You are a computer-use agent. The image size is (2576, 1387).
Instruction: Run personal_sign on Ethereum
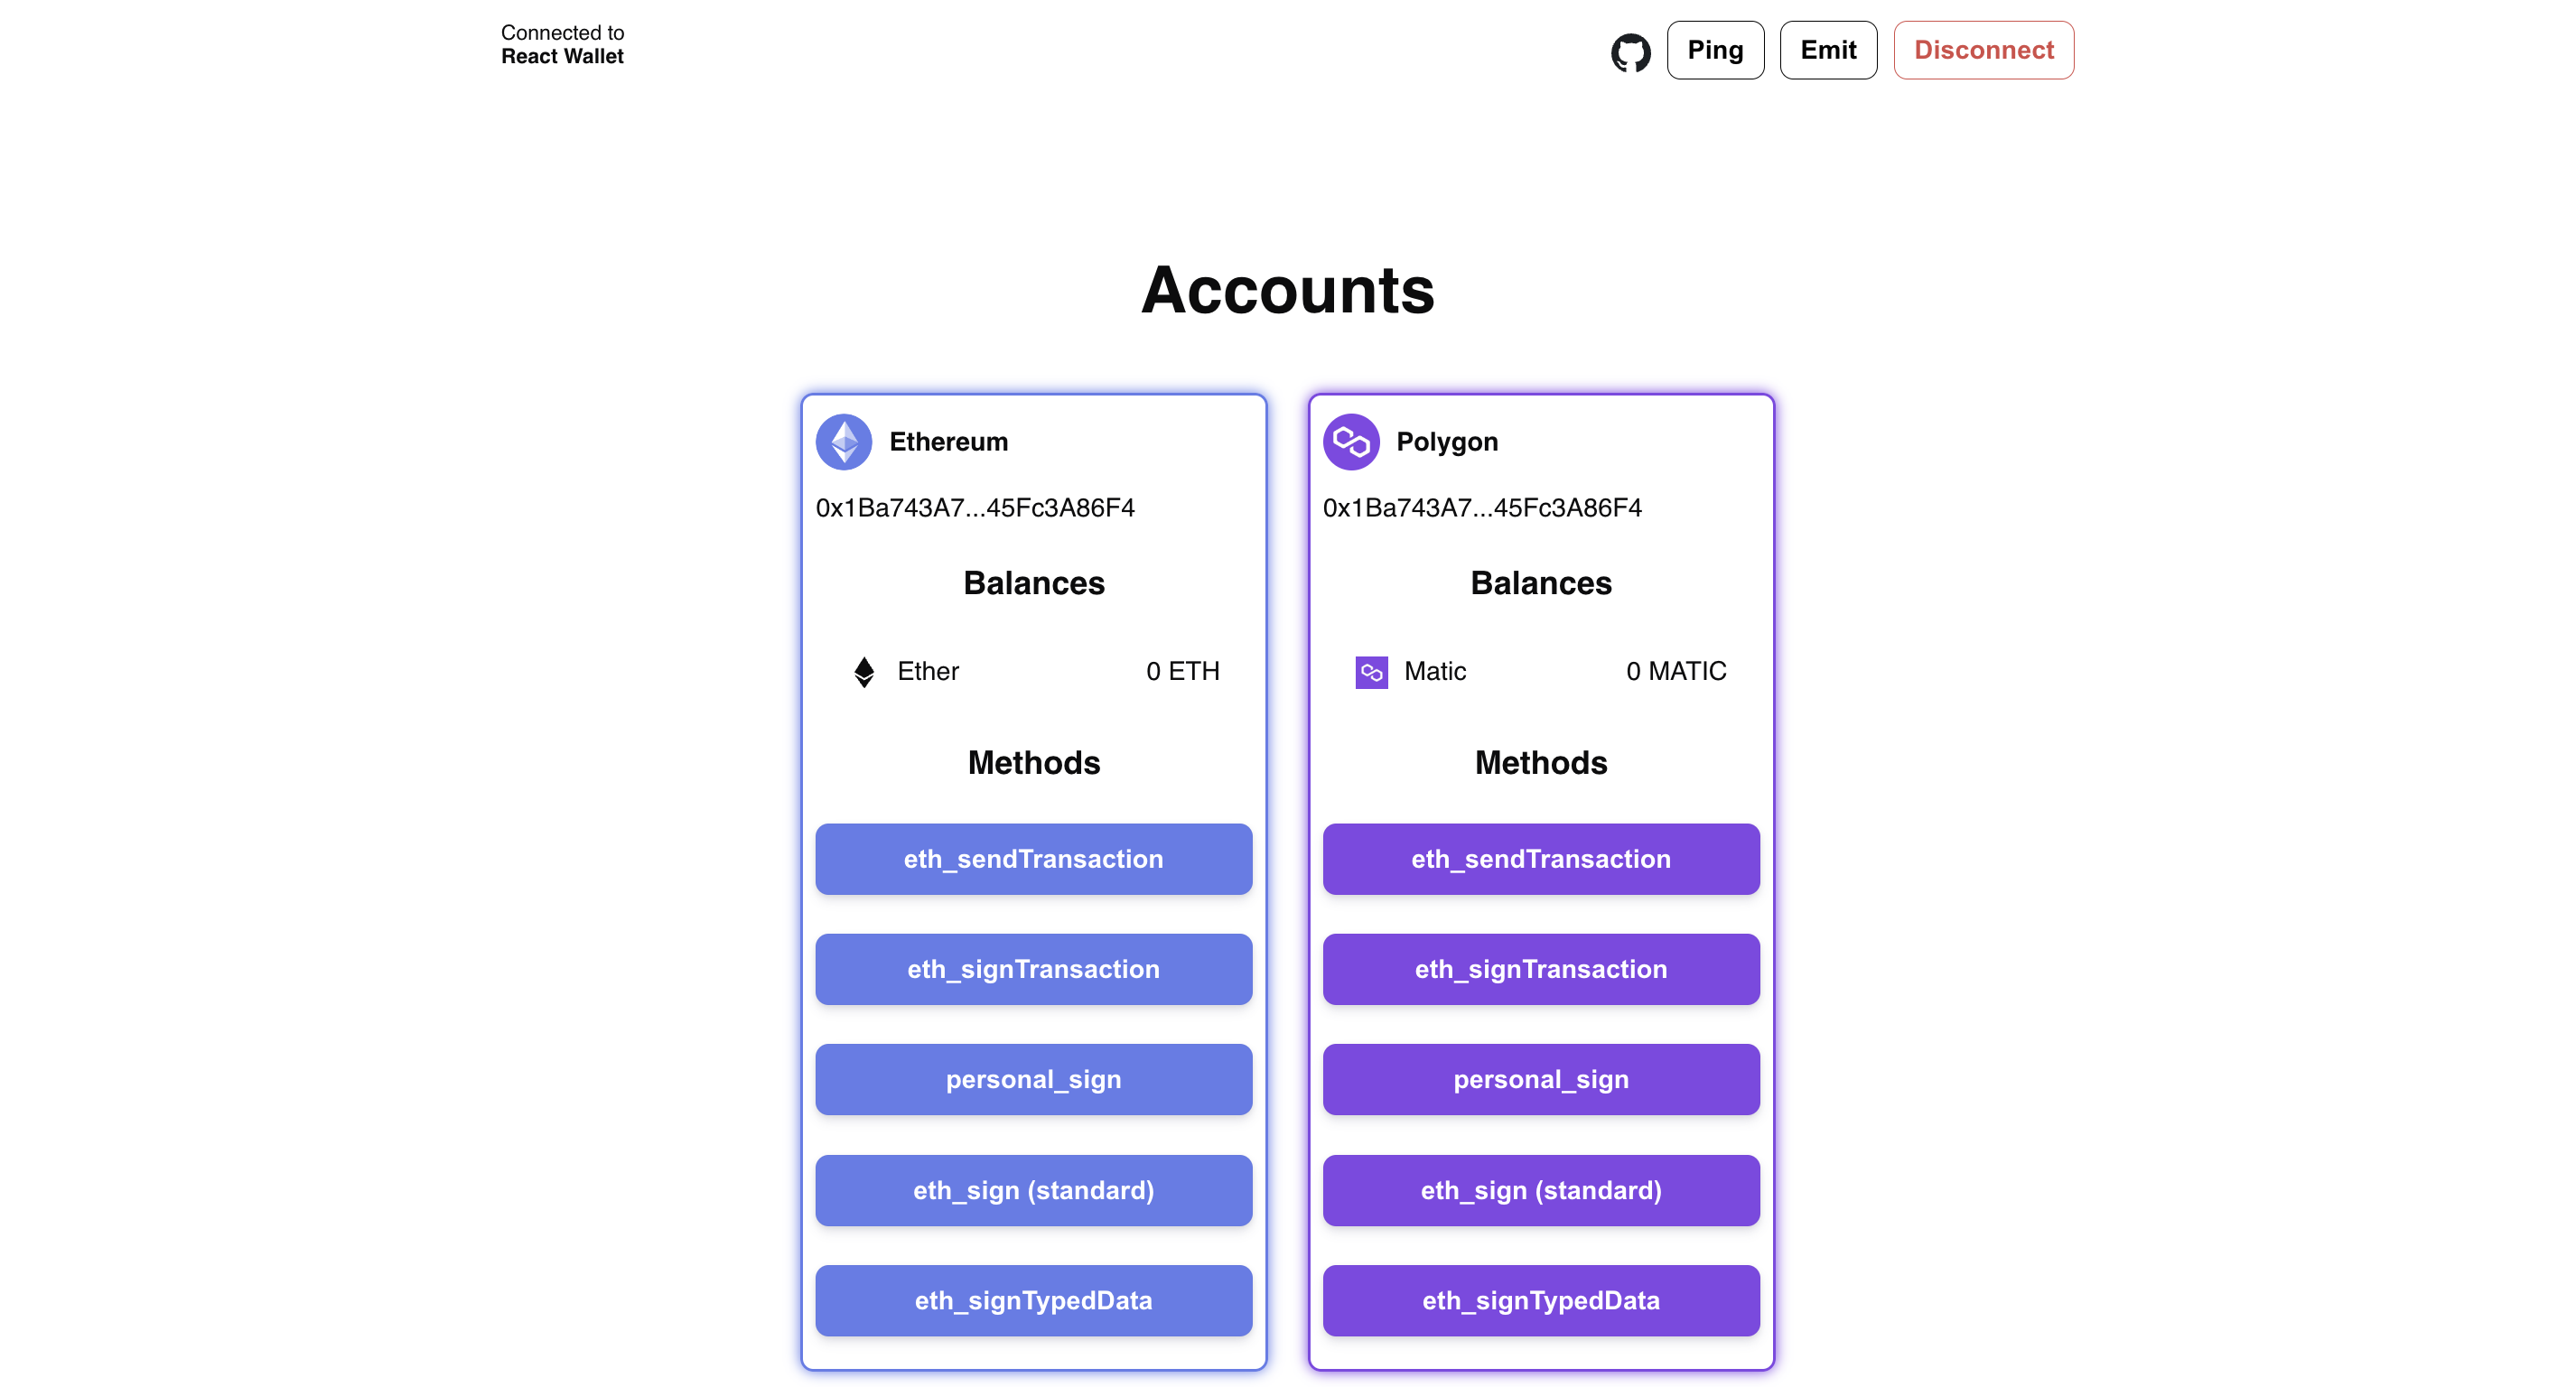[x=1033, y=1079]
